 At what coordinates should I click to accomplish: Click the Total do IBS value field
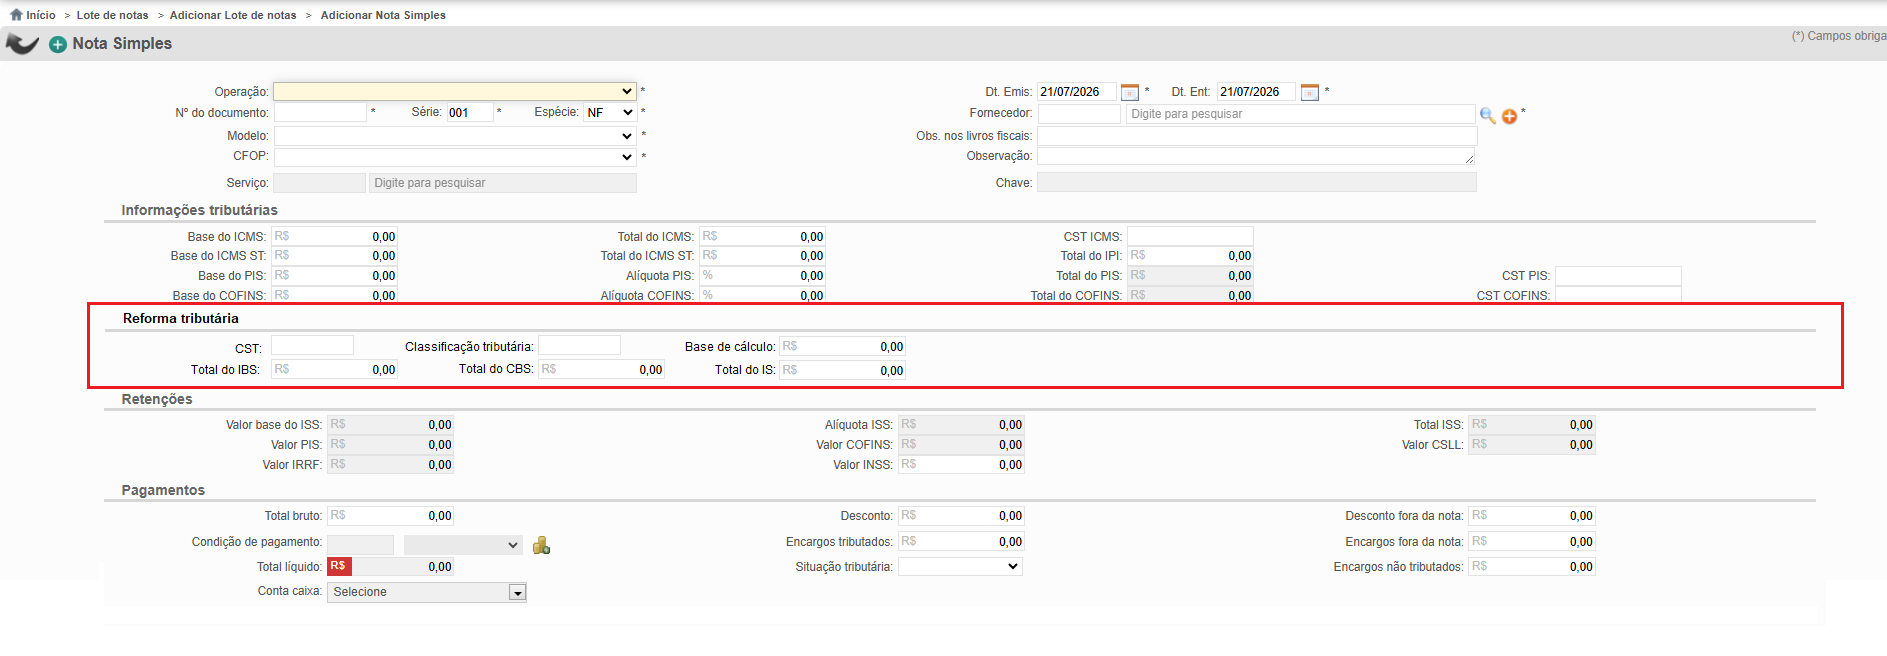[x=334, y=370]
